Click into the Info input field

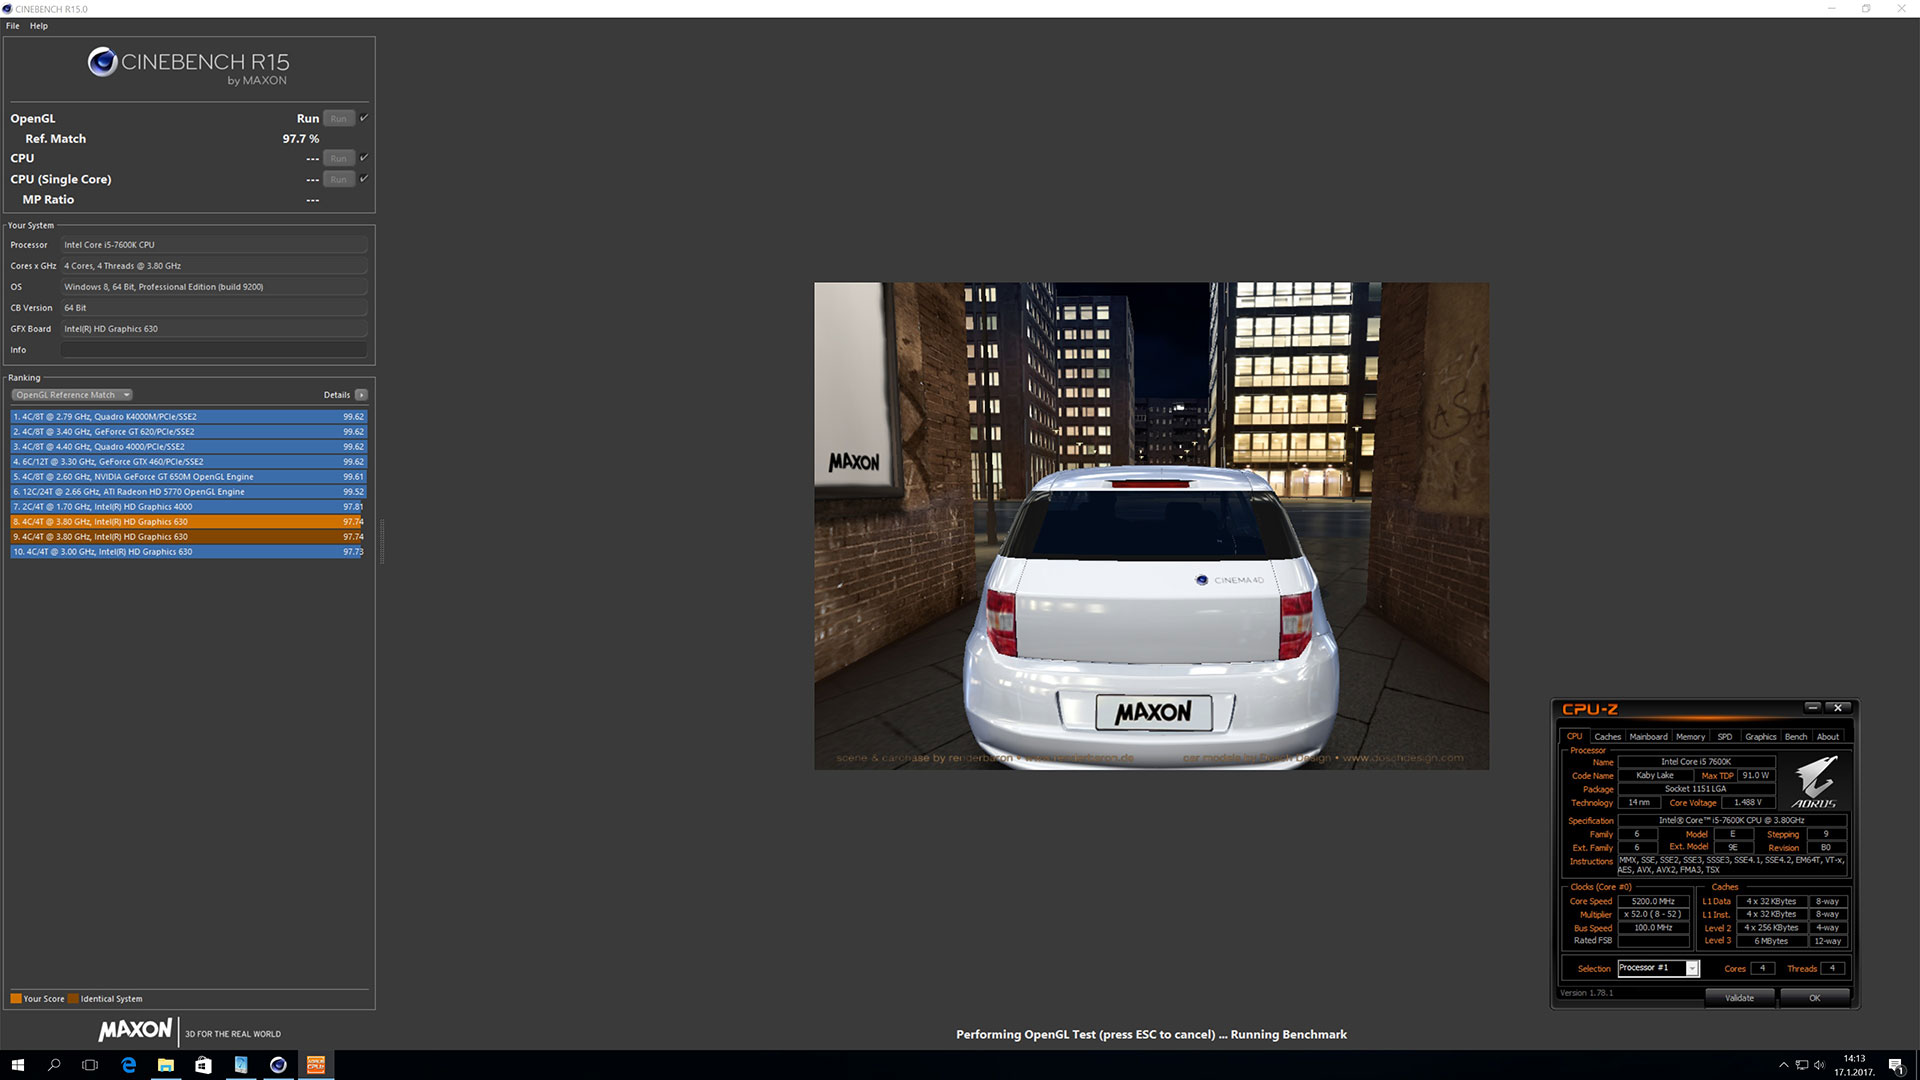214,350
